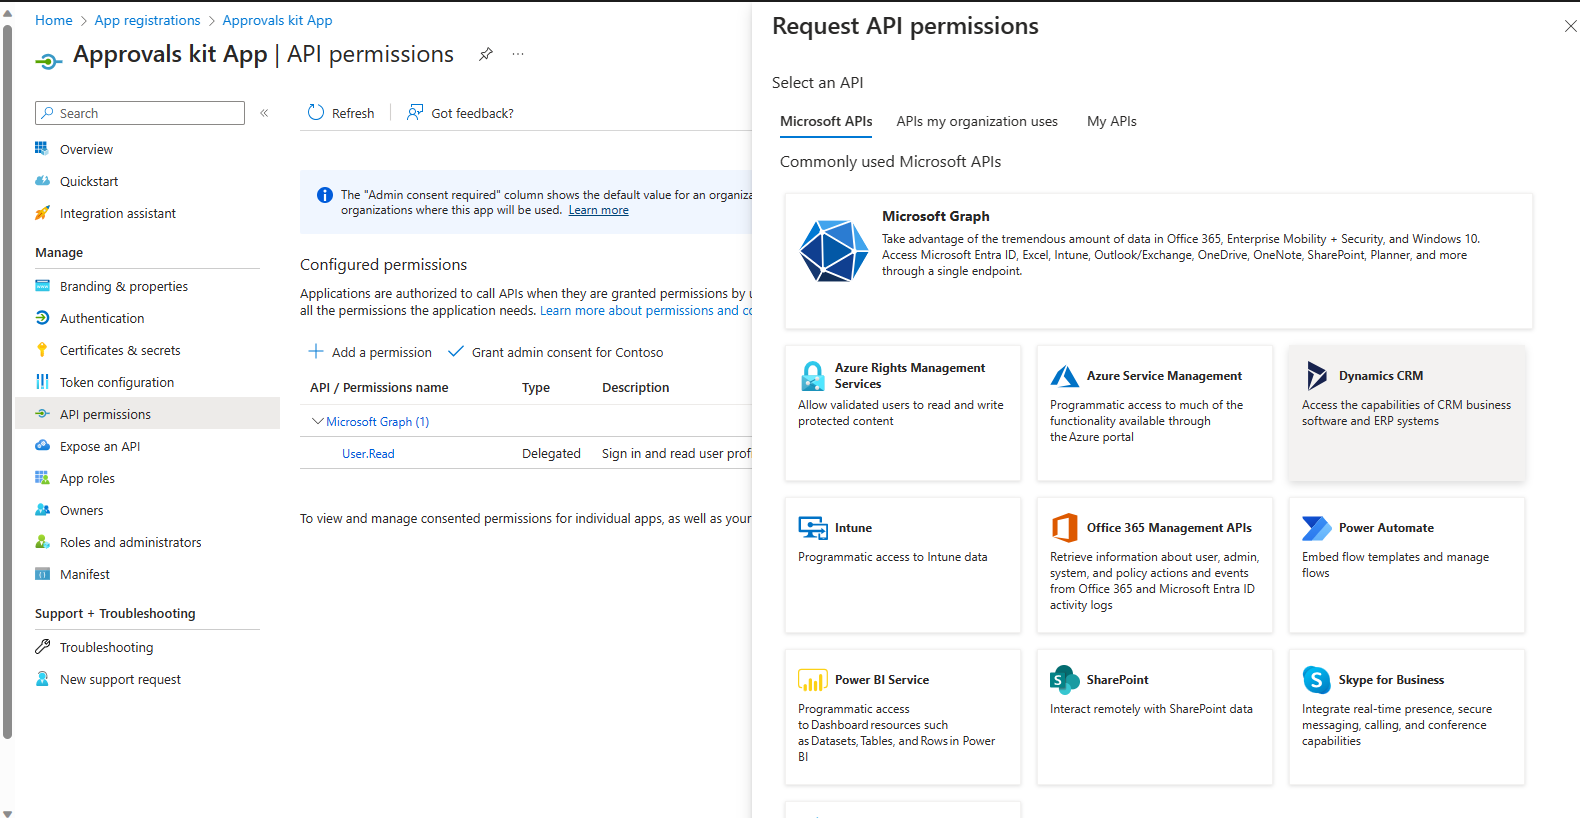The height and width of the screenshot is (818, 1580).
Task: Click the Skype for Business logo
Action: pyautogui.click(x=1316, y=680)
